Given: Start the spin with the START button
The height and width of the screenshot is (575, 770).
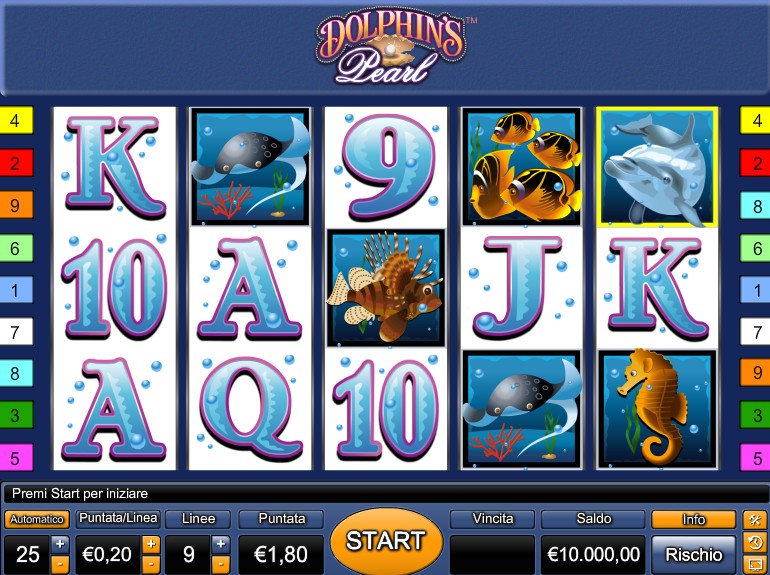Looking at the screenshot, I should 386,541.
